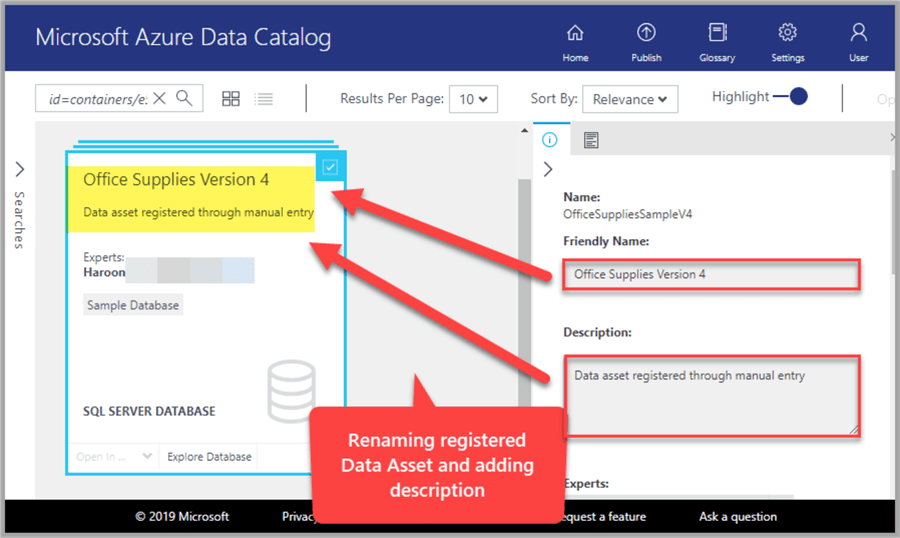The image size is (900, 538).
Task: Collapse the properties panel with the chevron
Action: (x=548, y=169)
